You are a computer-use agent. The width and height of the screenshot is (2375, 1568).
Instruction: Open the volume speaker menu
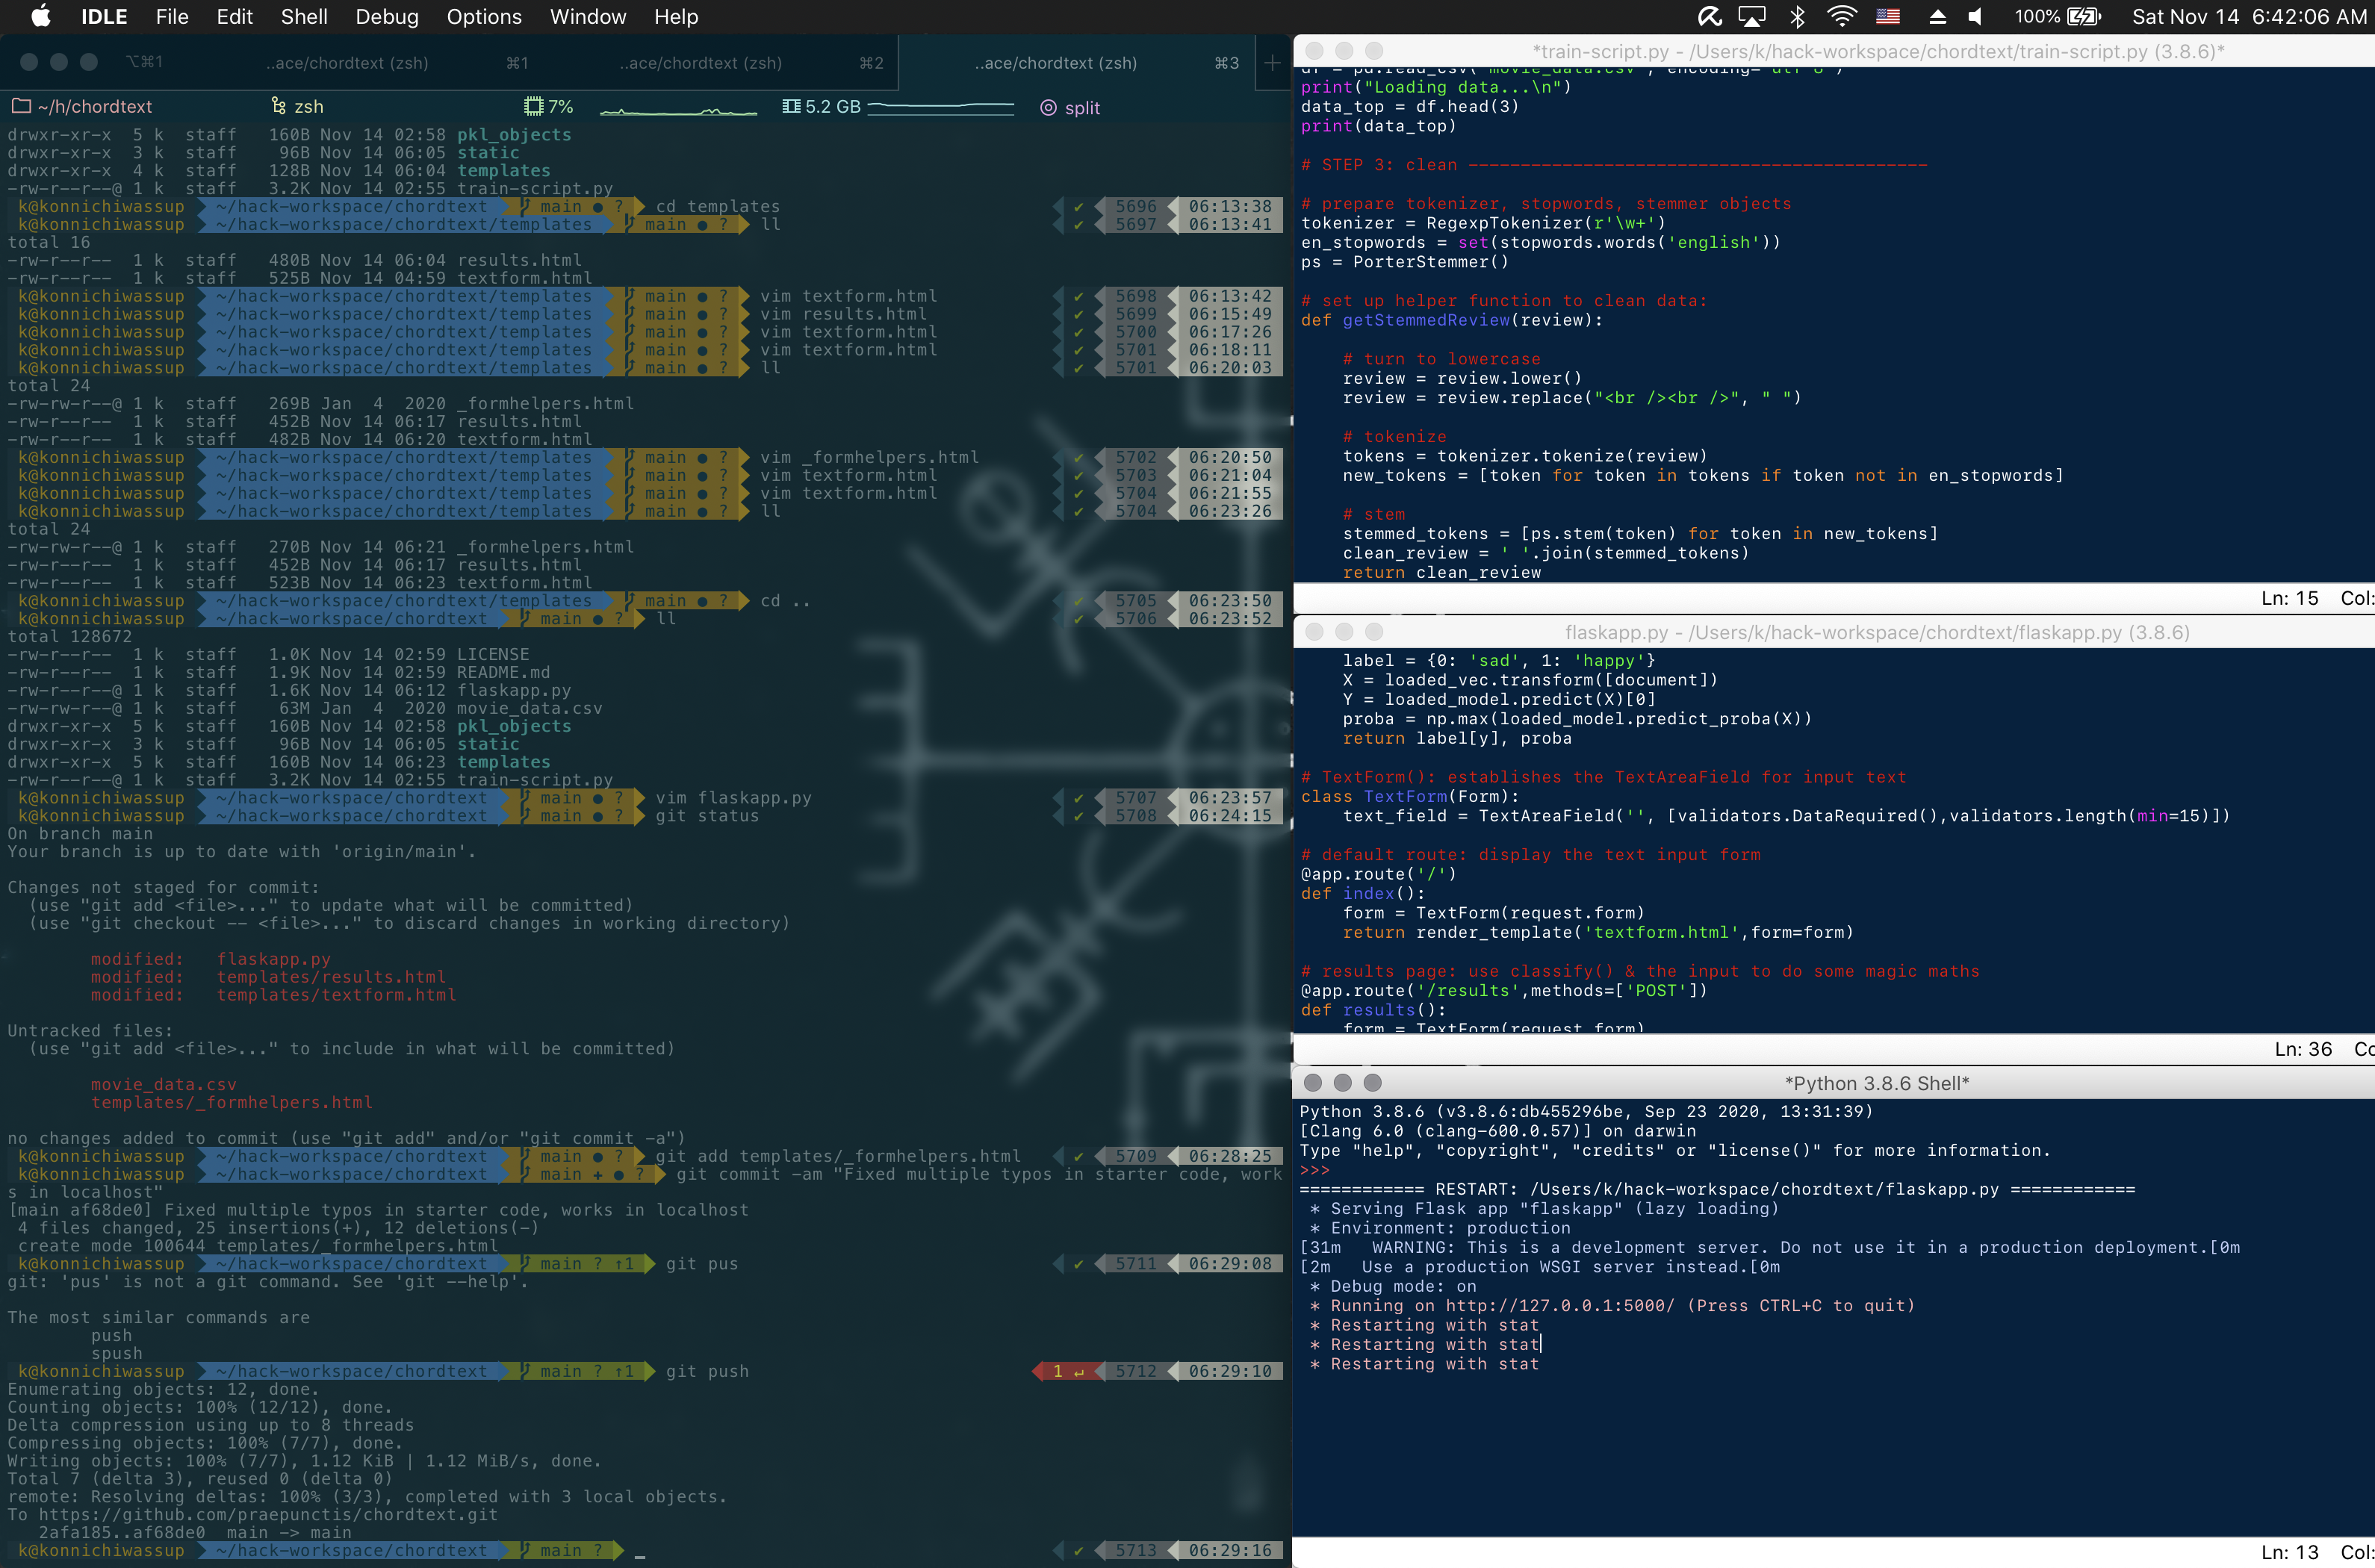[x=1975, y=17]
